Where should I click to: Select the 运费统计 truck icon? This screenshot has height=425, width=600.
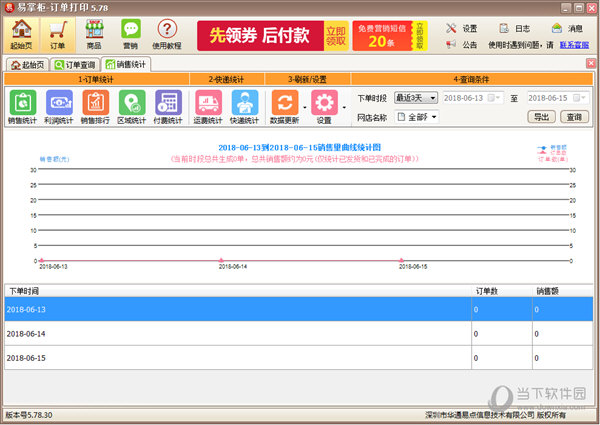[208, 107]
